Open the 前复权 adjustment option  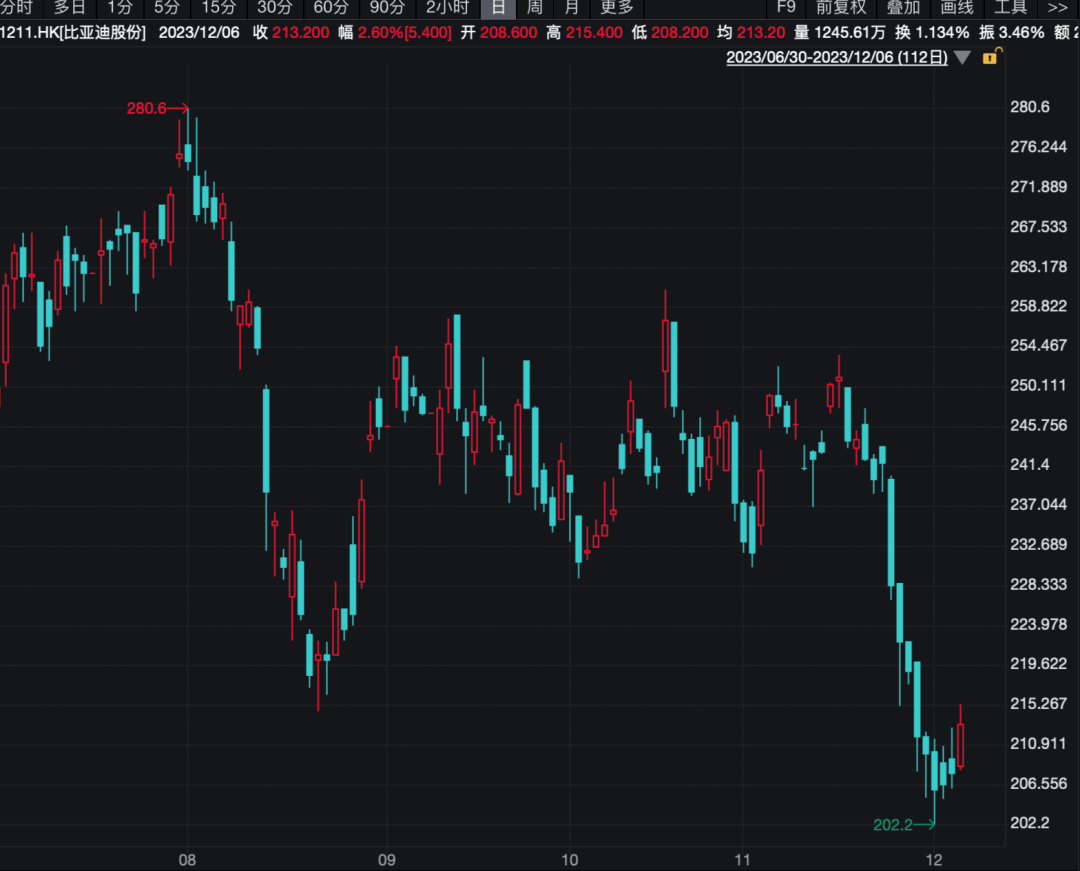click(x=841, y=8)
